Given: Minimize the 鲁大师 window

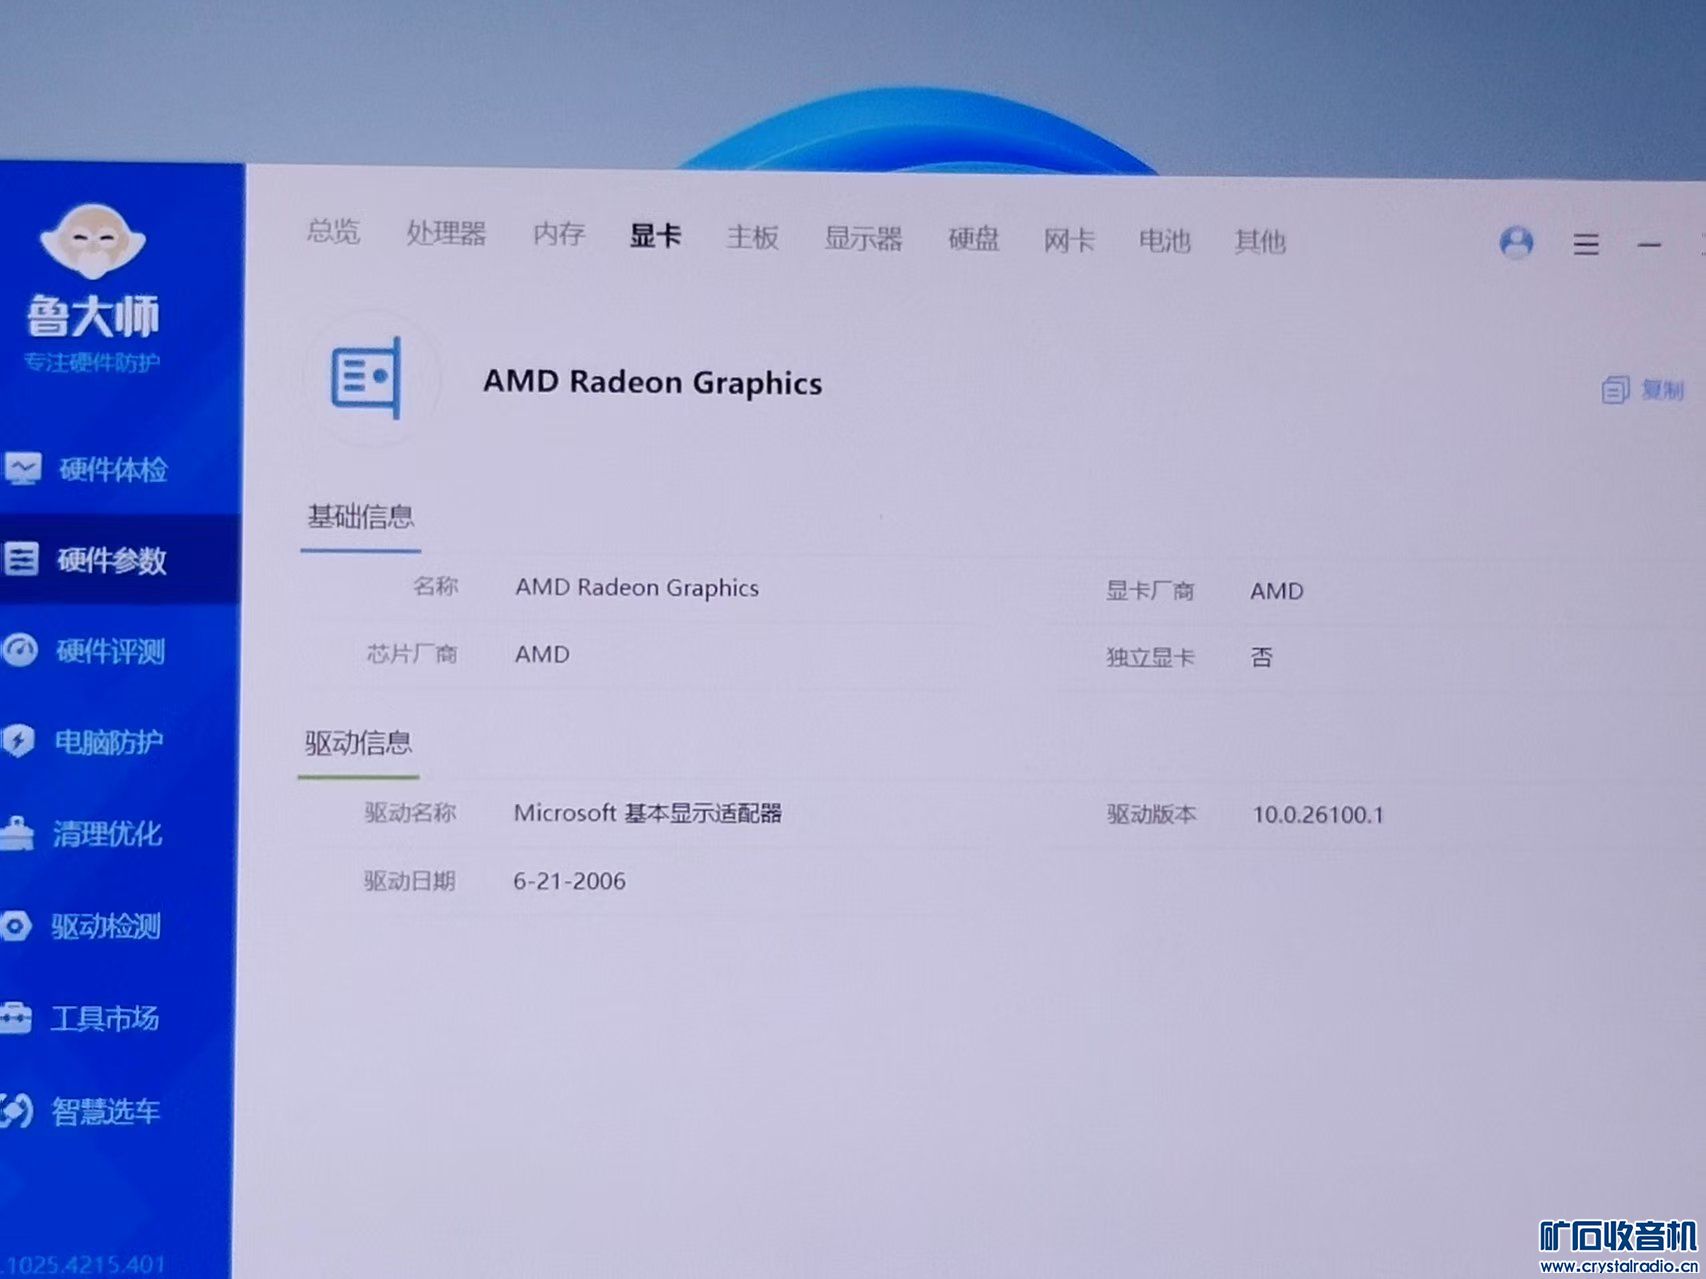Looking at the screenshot, I should click(x=1649, y=245).
